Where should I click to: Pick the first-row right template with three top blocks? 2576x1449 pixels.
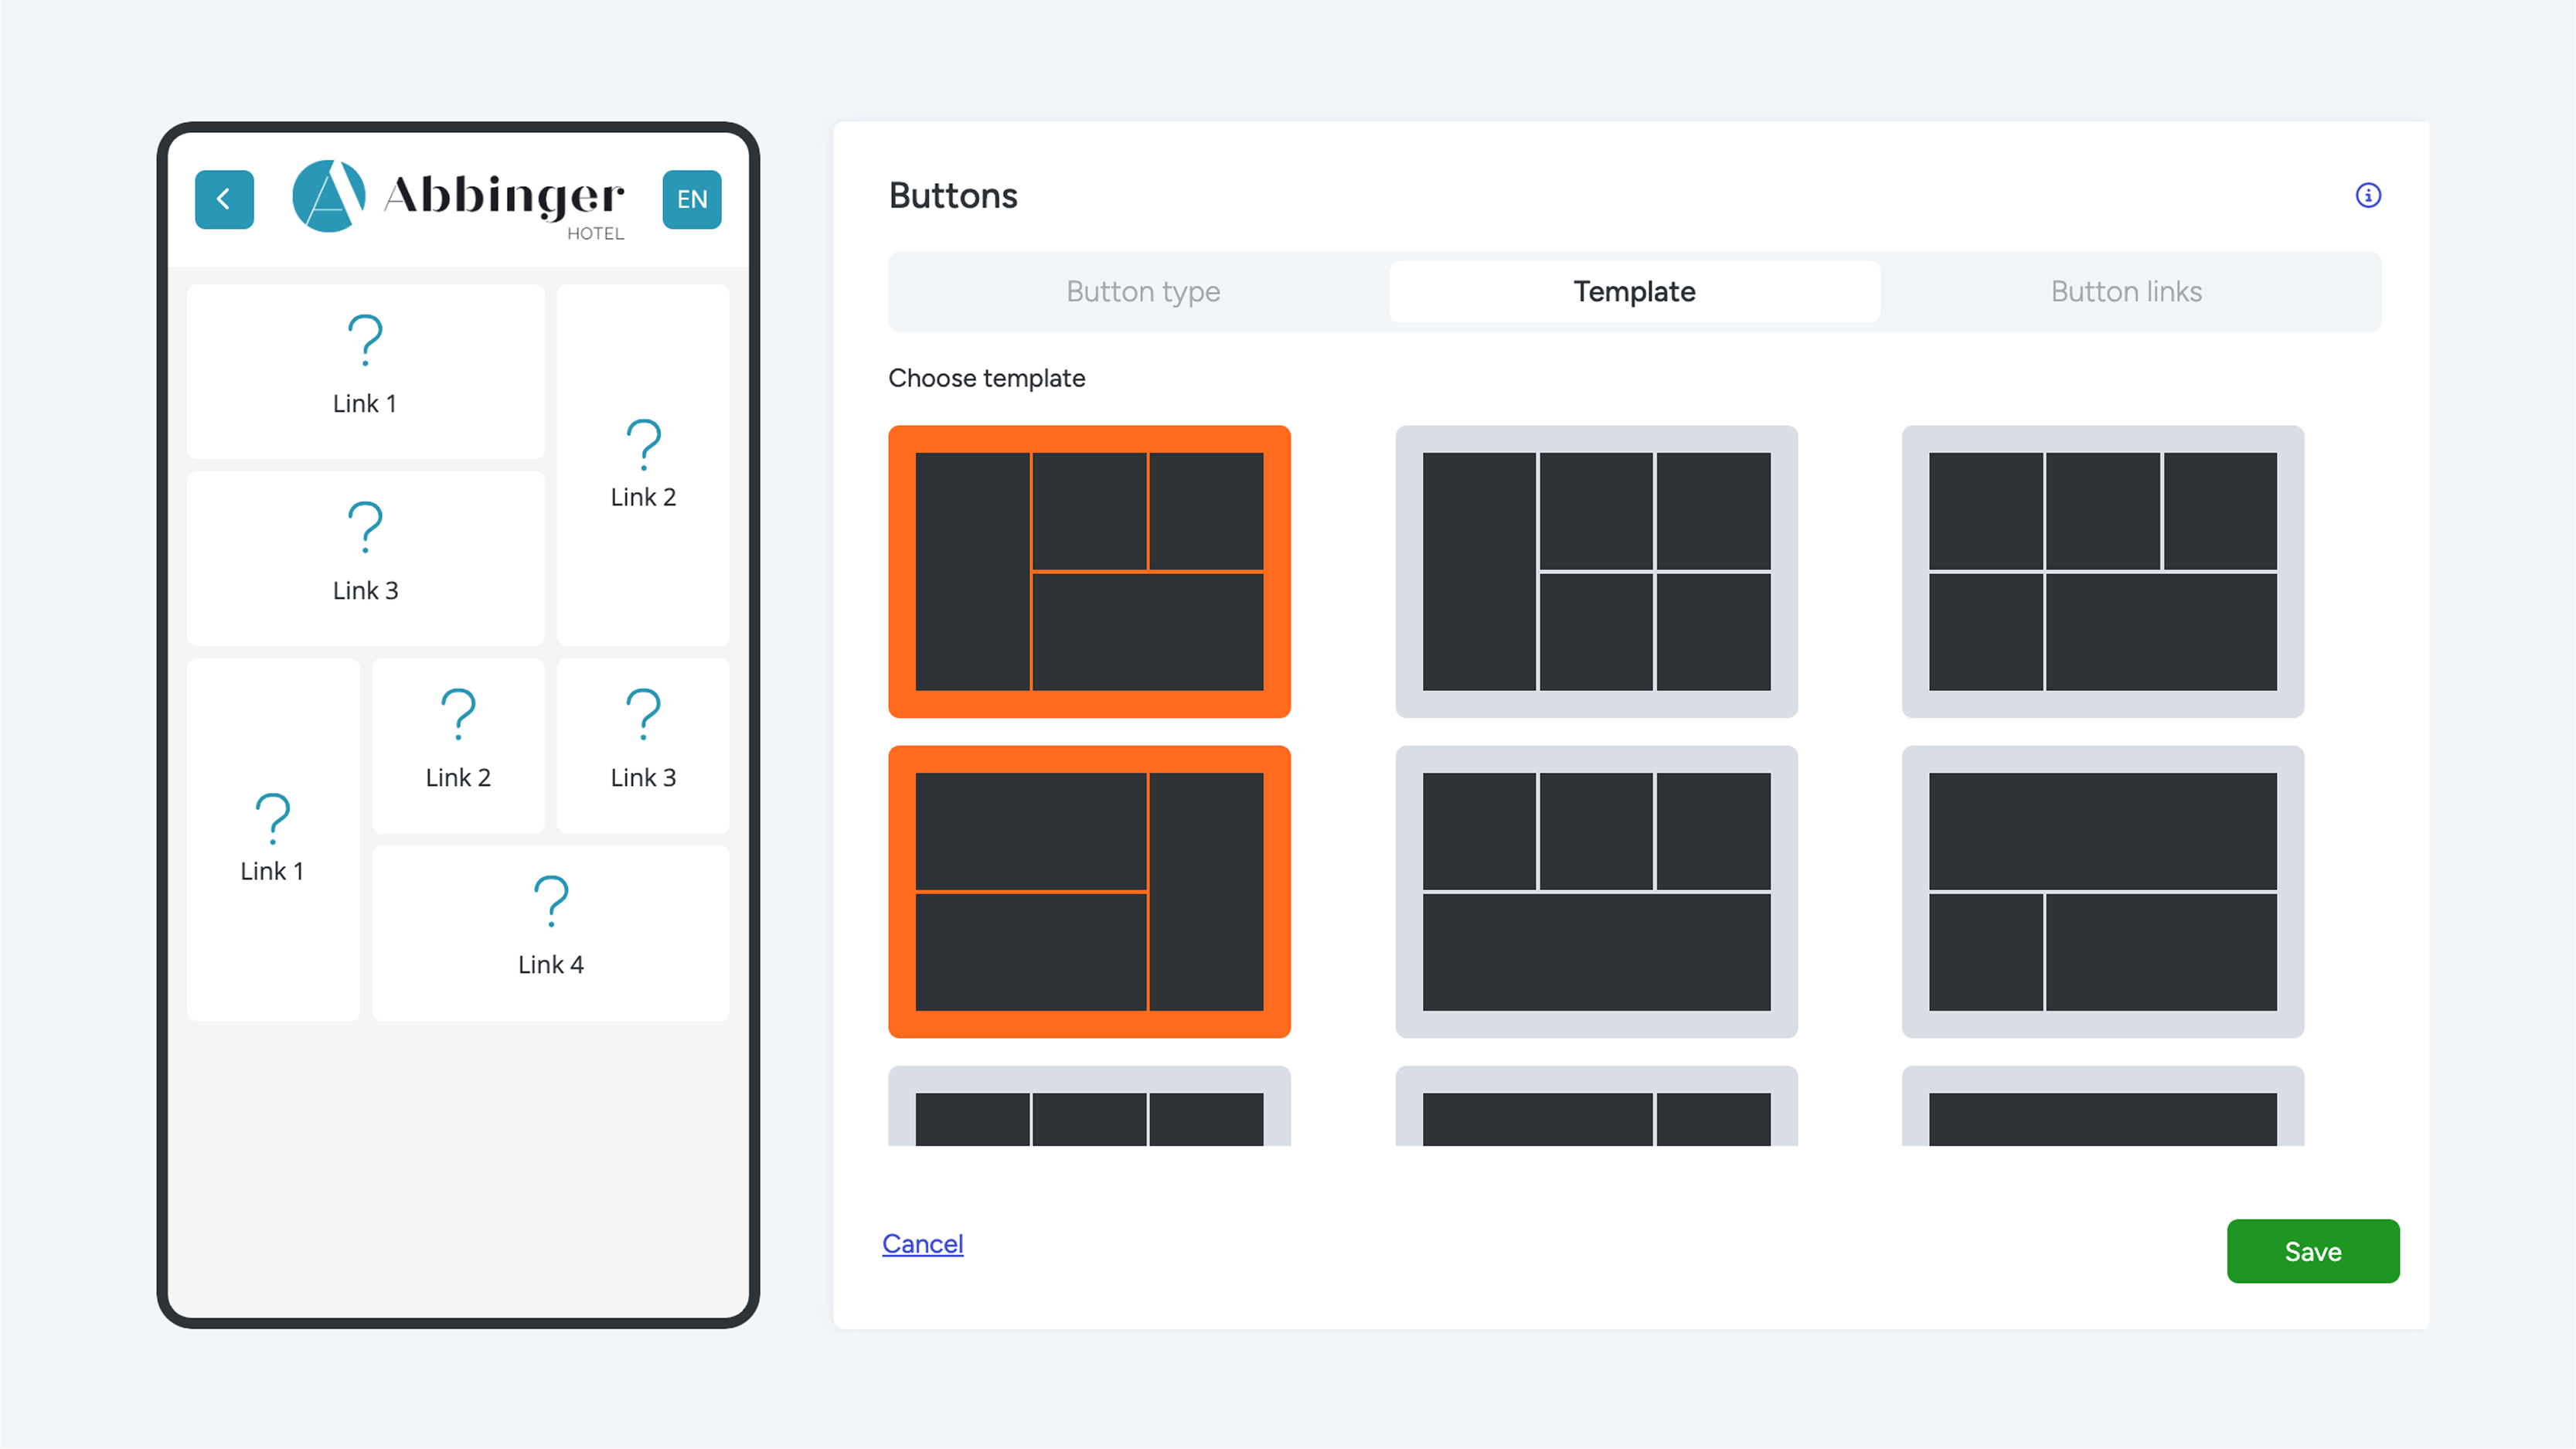pos(2102,571)
